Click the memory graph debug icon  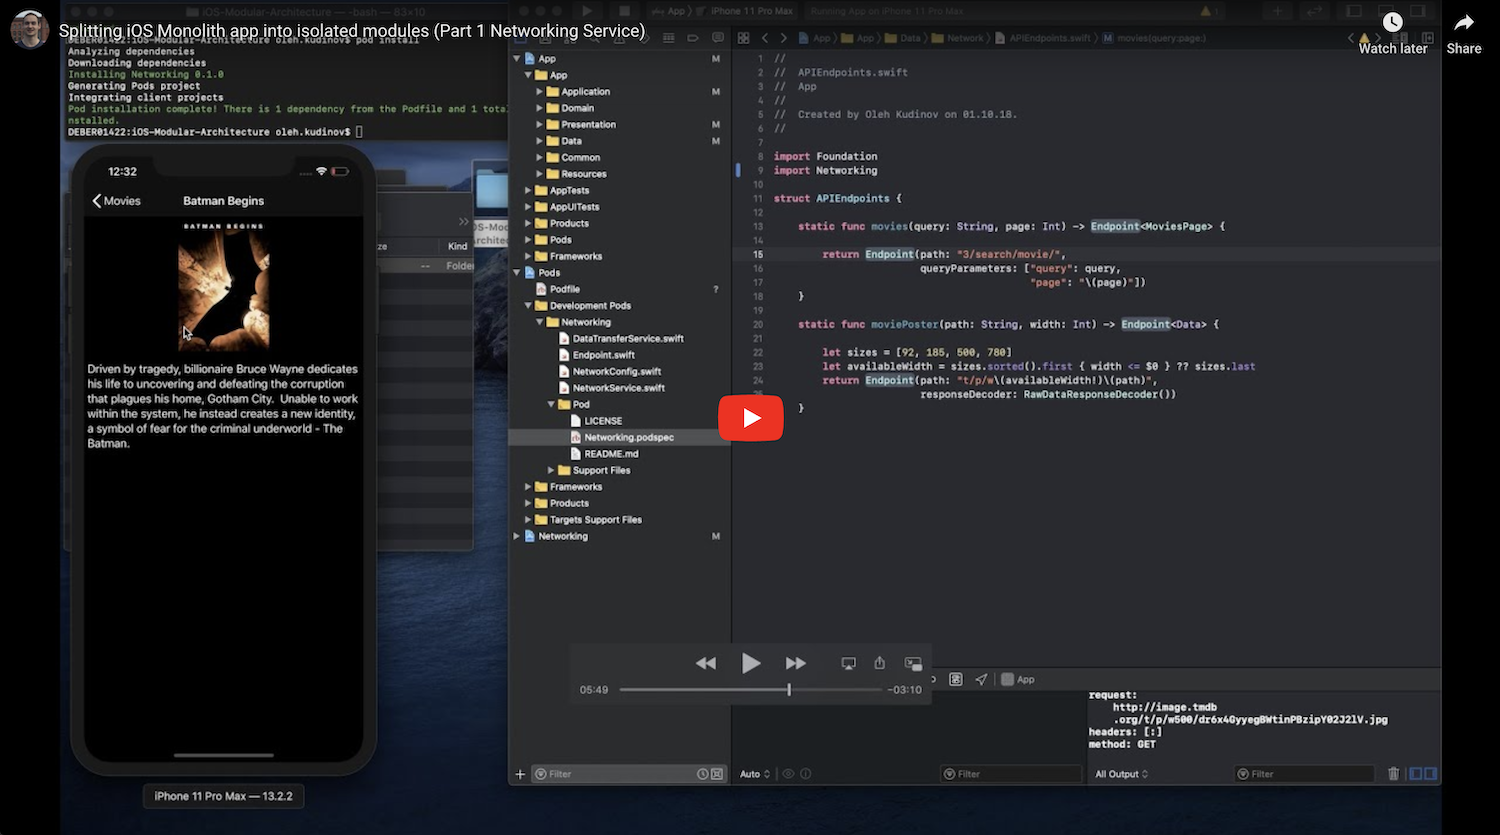[956, 679]
